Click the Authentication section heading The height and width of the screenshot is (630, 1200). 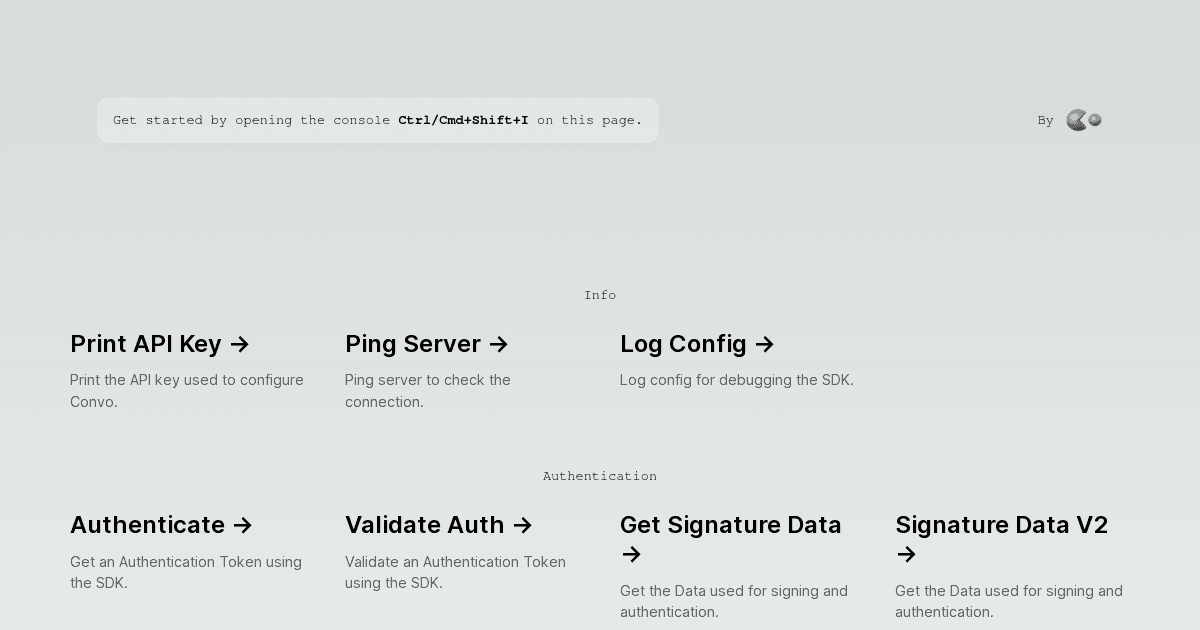600,476
